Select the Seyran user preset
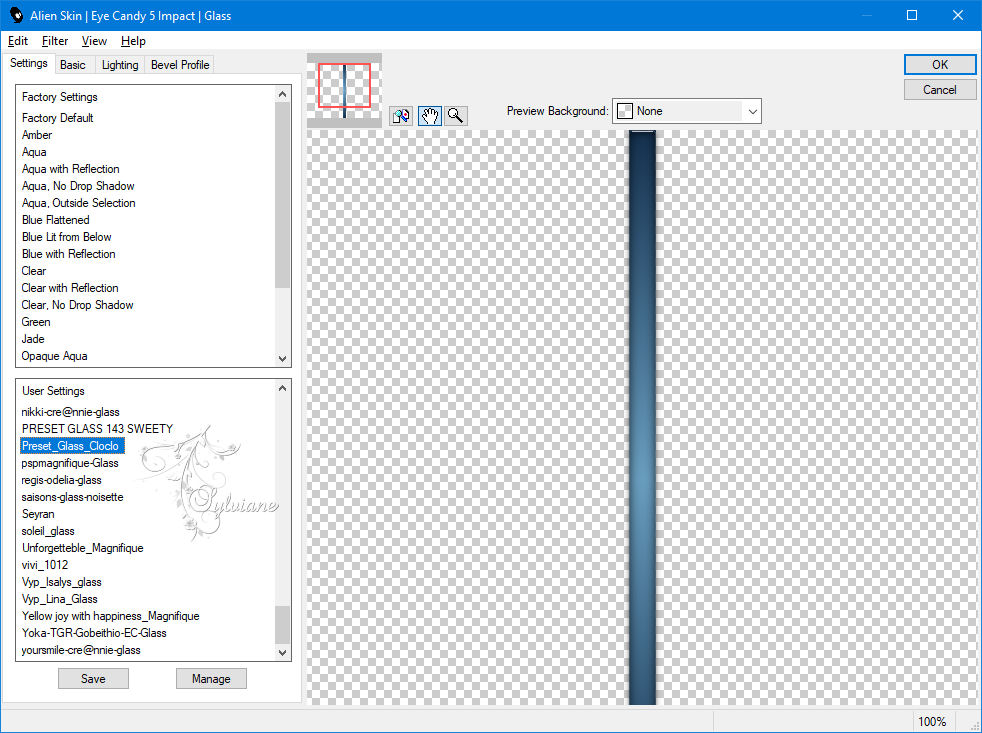The width and height of the screenshot is (982, 733). pos(38,514)
